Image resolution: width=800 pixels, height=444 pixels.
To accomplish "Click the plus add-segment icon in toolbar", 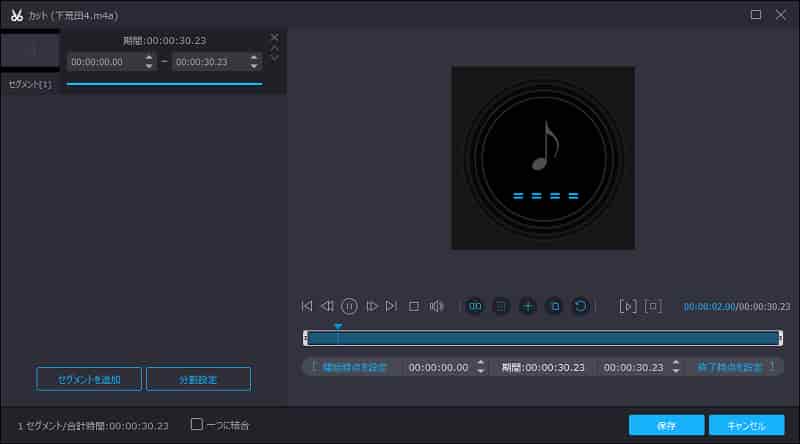I will (x=528, y=306).
